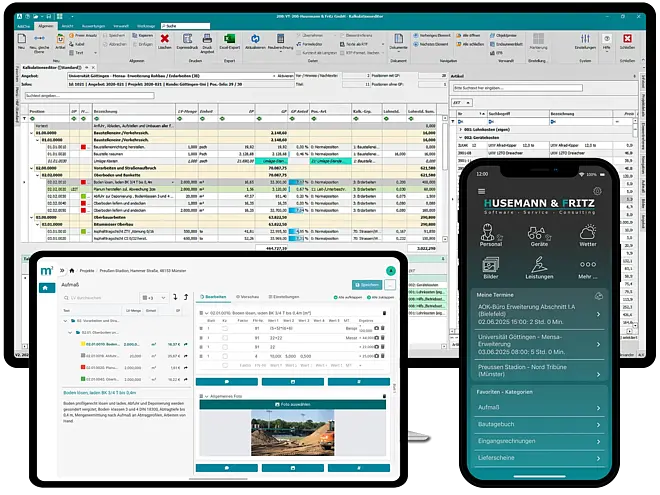Open the tablet column selector dropdown

pyautogui.click(x=154, y=298)
